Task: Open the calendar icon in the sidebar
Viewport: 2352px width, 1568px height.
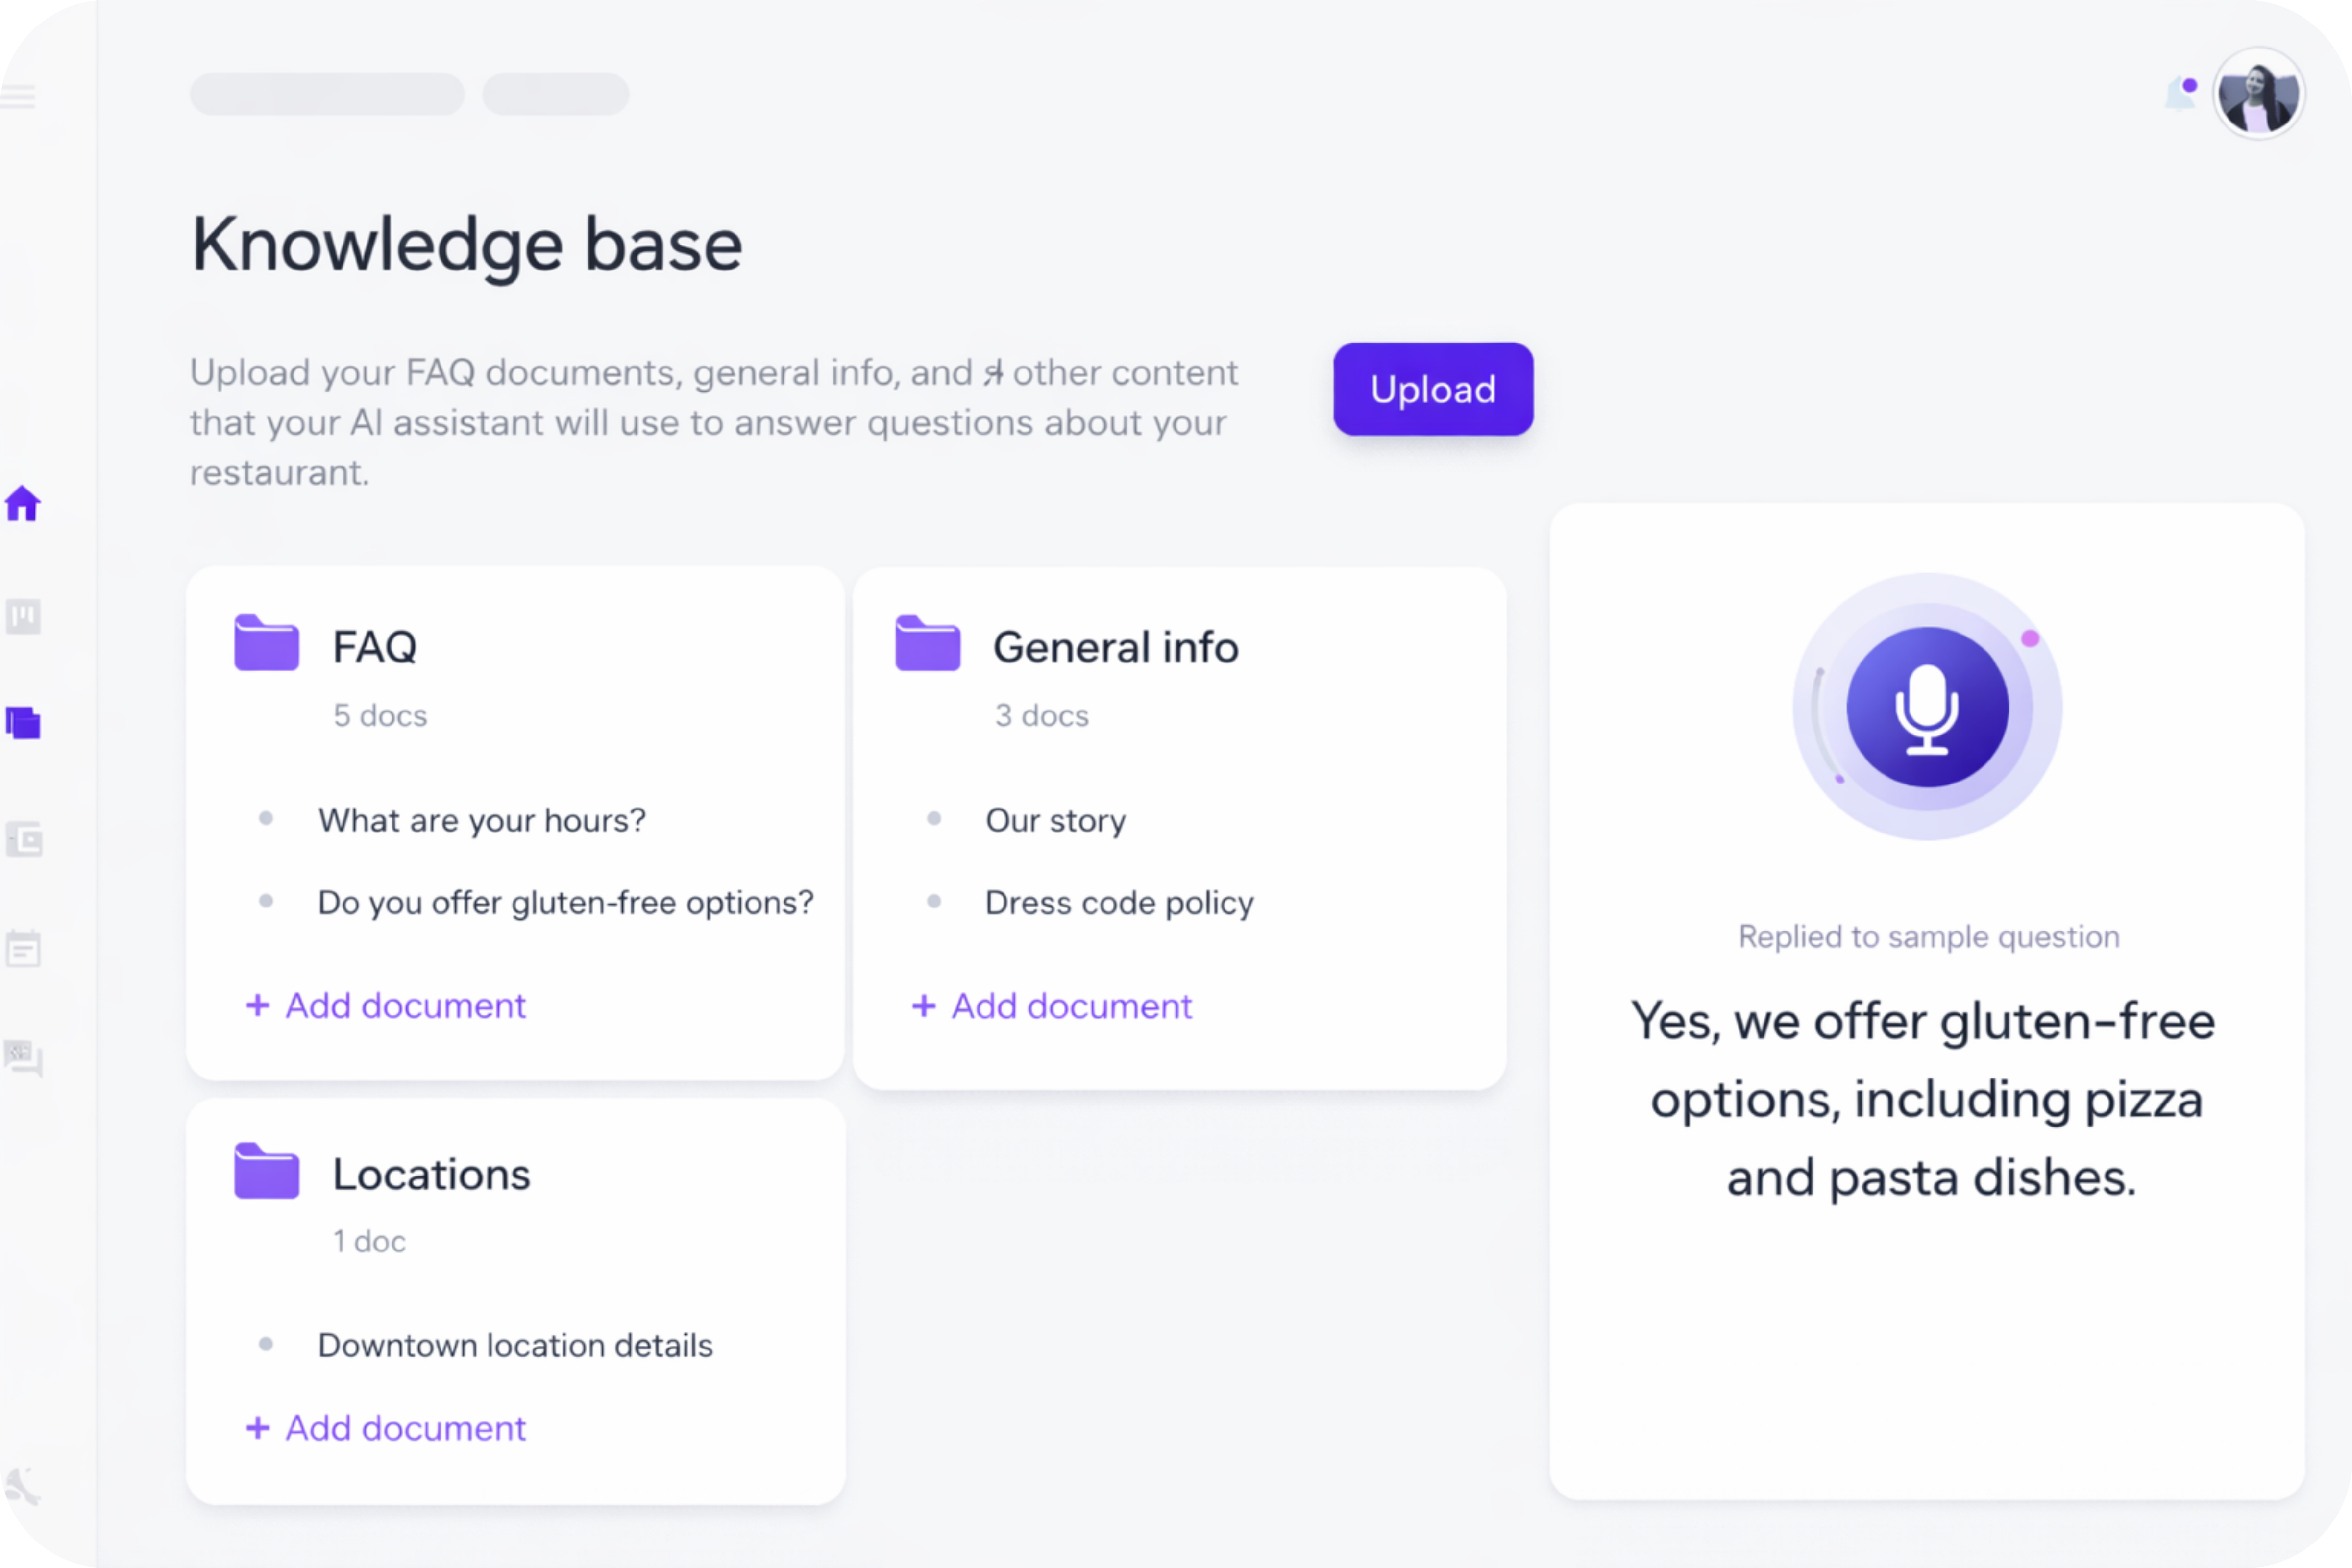Action: 22,948
